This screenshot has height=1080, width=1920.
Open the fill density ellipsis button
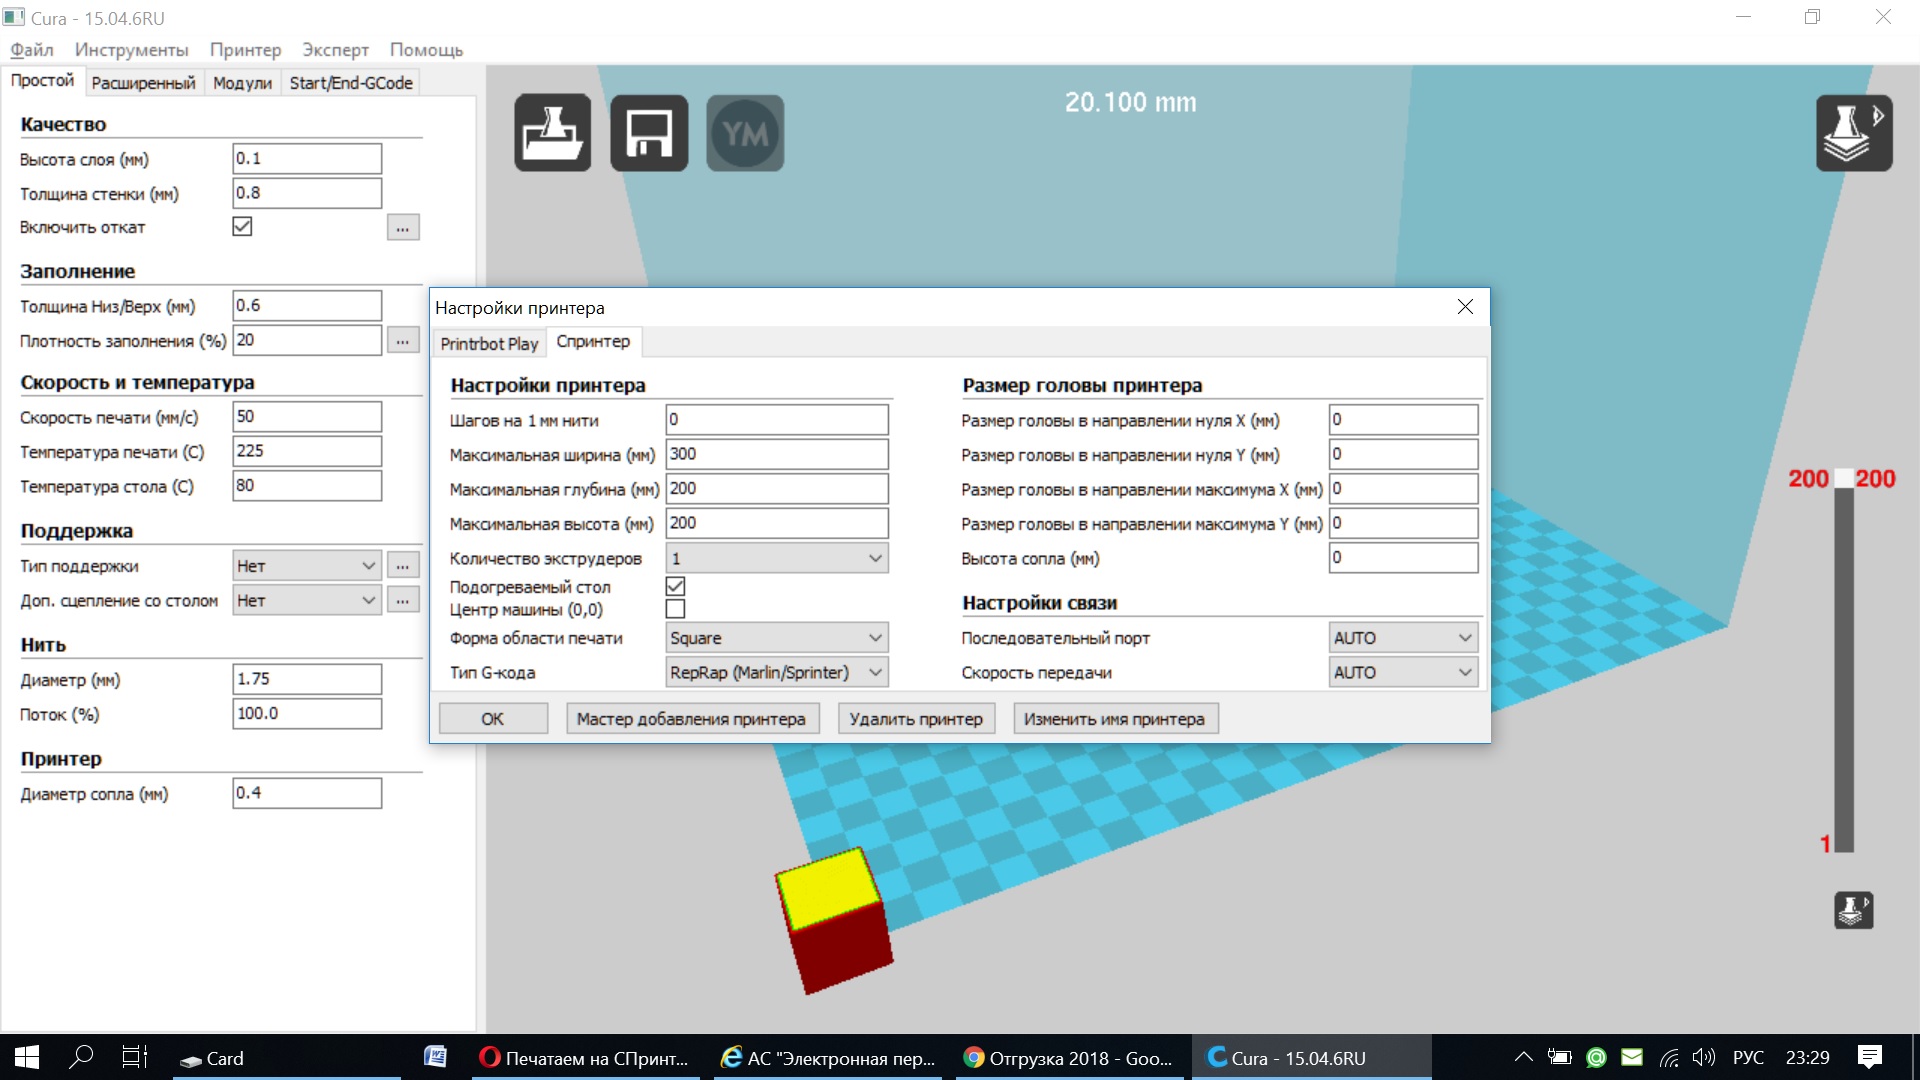pyautogui.click(x=402, y=341)
